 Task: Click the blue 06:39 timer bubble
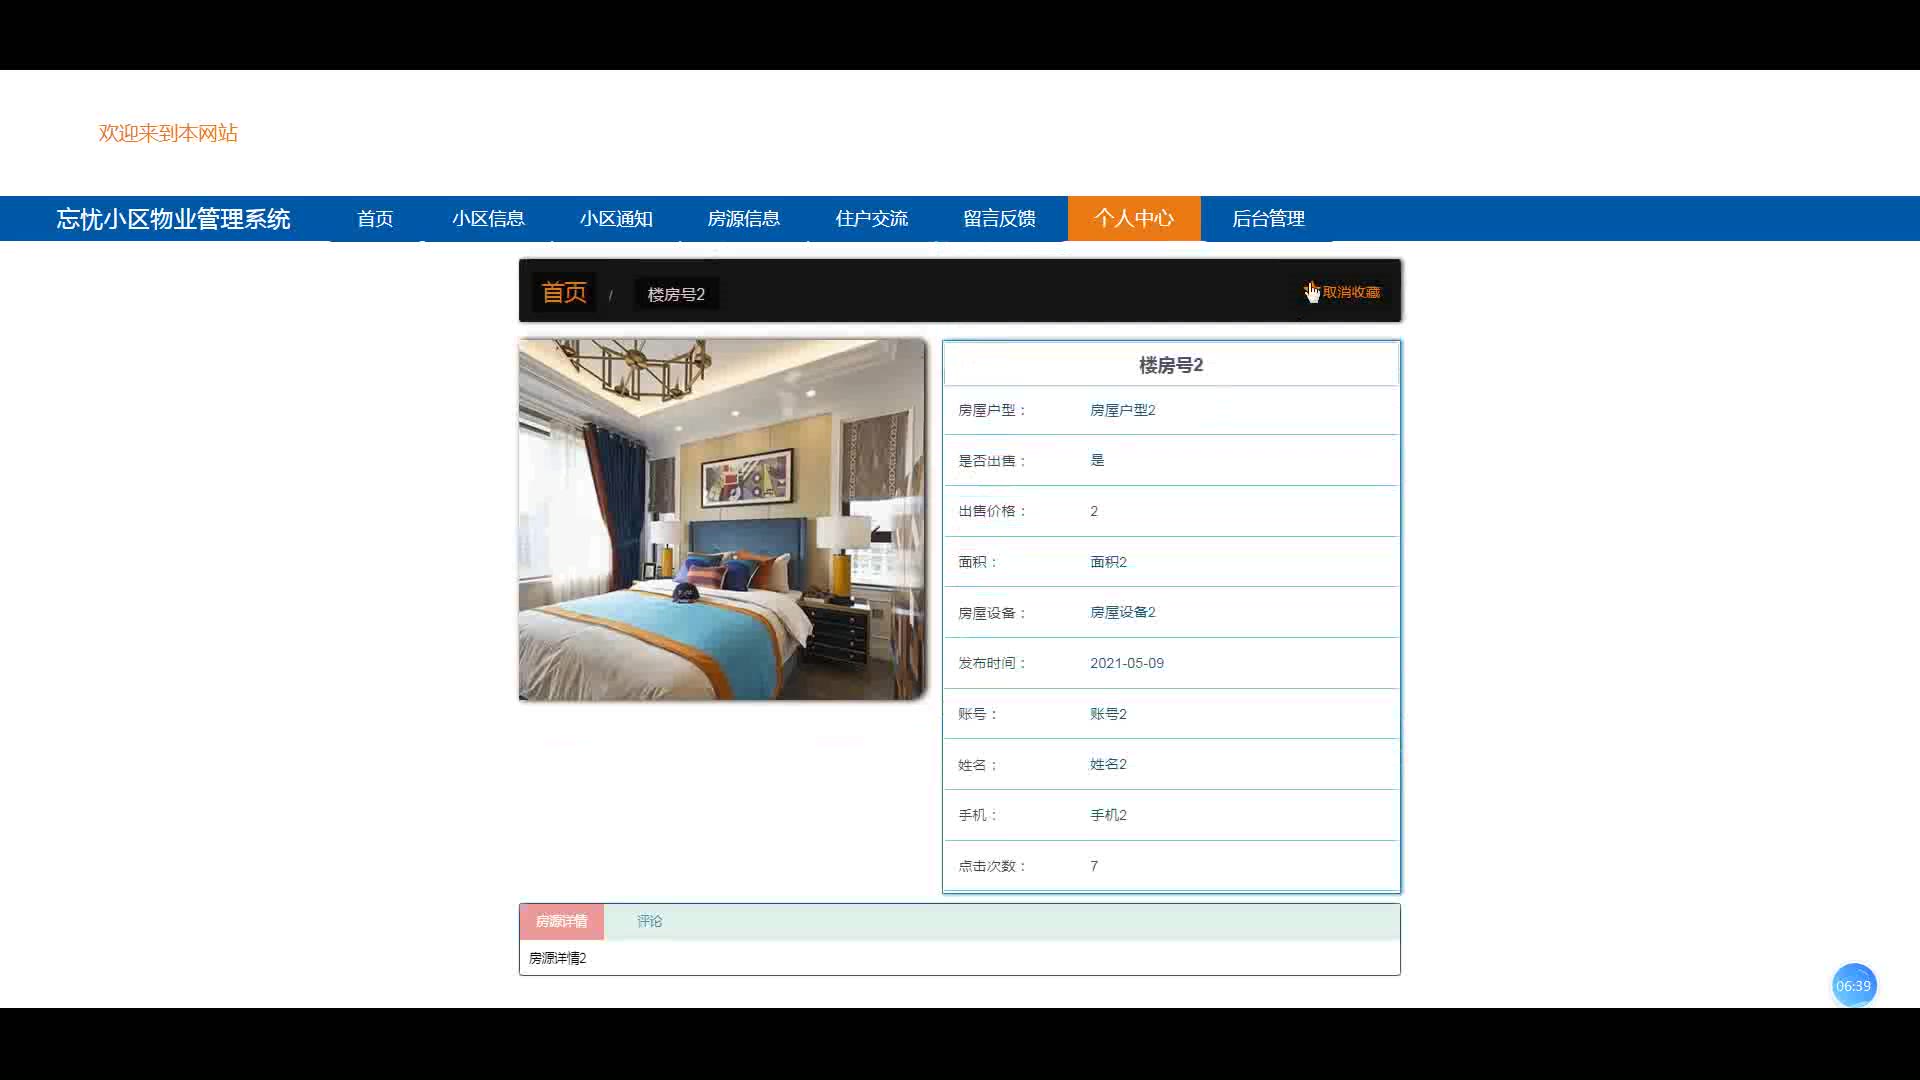[x=1853, y=986]
